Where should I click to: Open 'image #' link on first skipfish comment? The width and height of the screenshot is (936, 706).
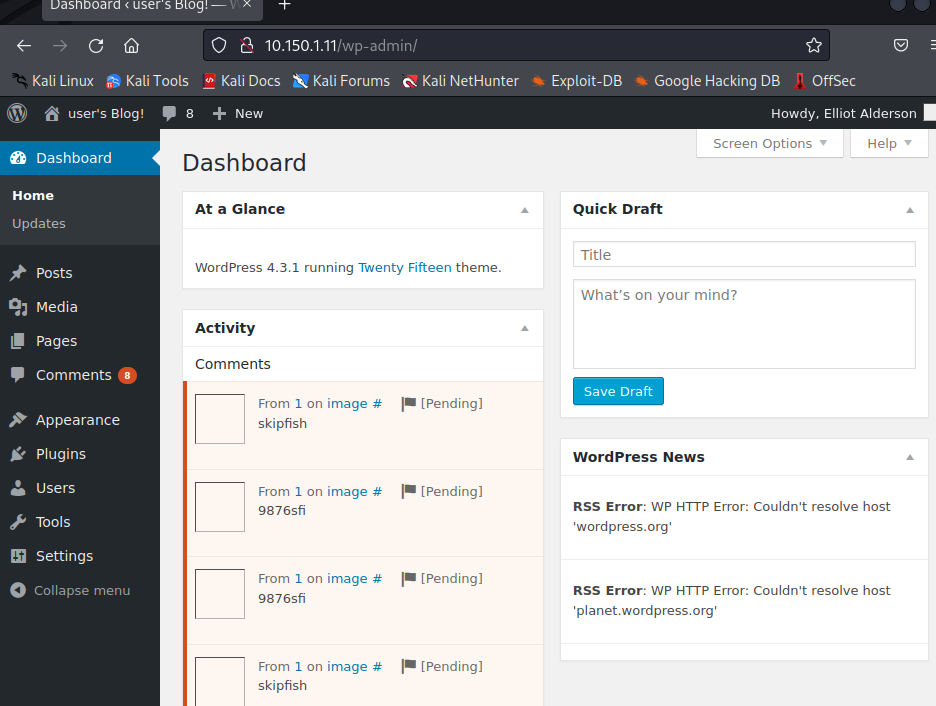click(355, 404)
